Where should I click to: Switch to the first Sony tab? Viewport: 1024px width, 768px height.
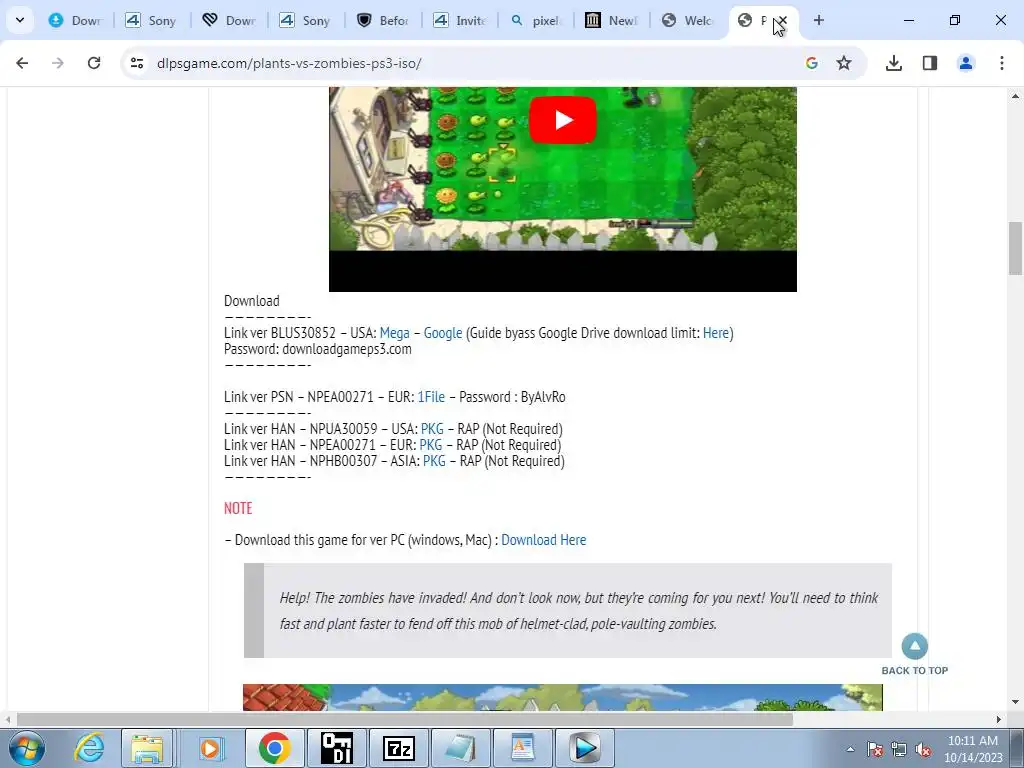[152, 20]
